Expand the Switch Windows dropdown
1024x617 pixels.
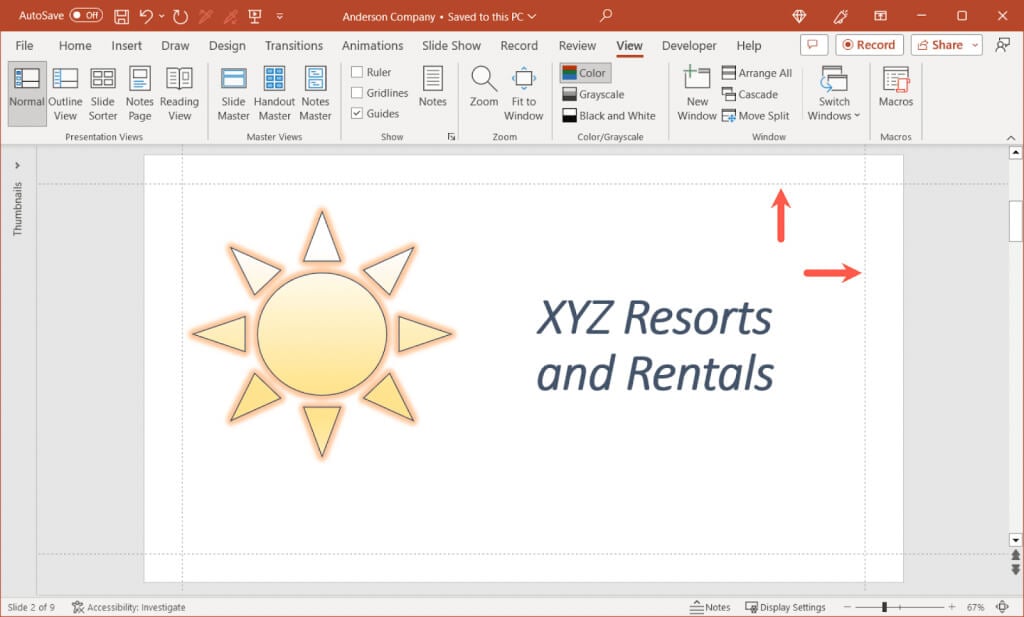click(834, 94)
